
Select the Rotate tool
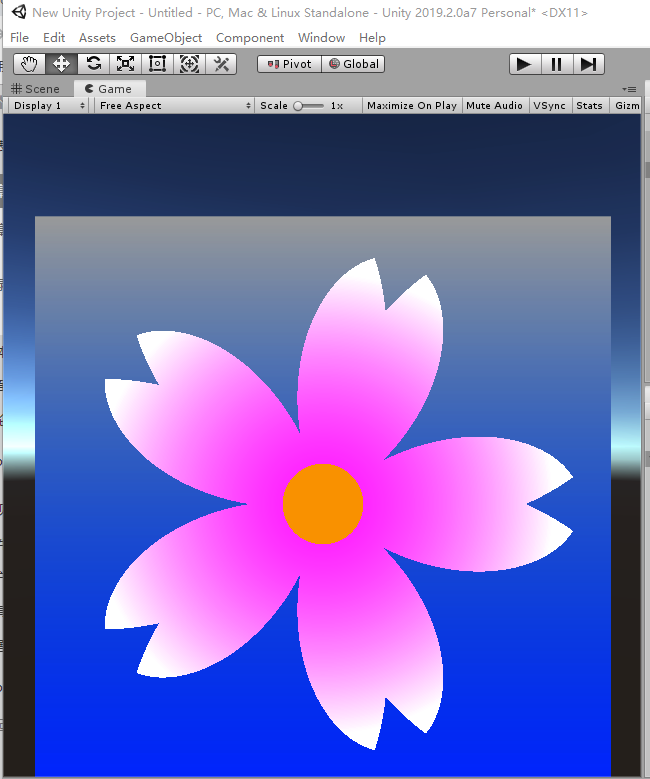[x=93, y=64]
